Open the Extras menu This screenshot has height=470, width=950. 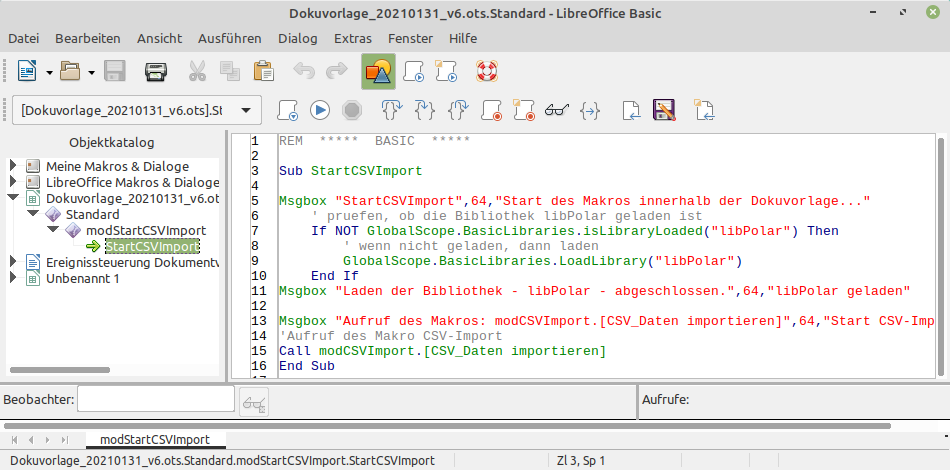(x=353, y=38)
